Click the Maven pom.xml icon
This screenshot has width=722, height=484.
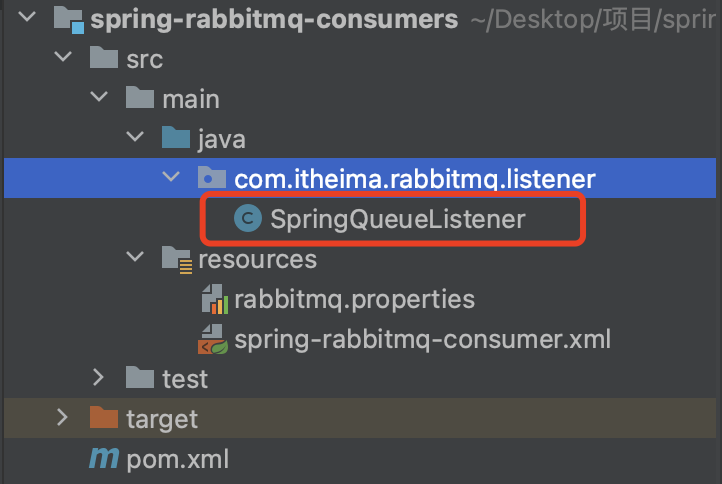coord(104,459)
